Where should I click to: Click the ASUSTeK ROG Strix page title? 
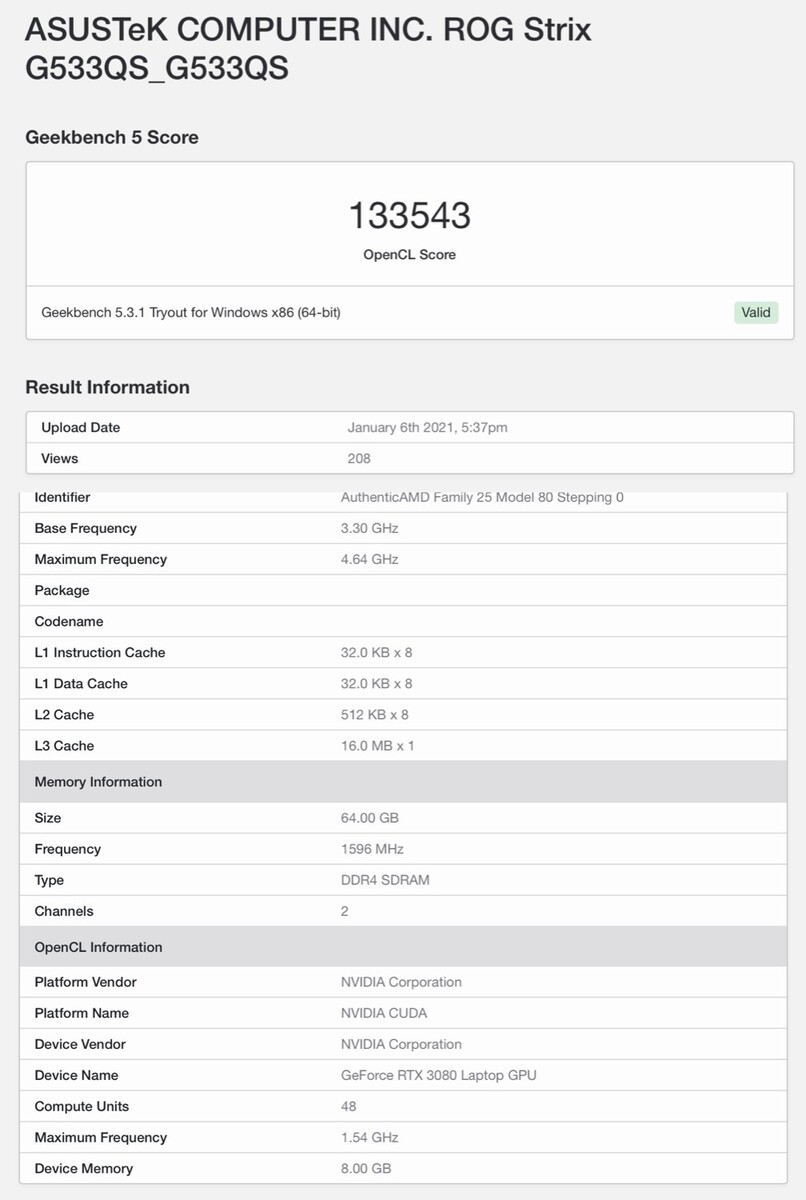[308, 48]
